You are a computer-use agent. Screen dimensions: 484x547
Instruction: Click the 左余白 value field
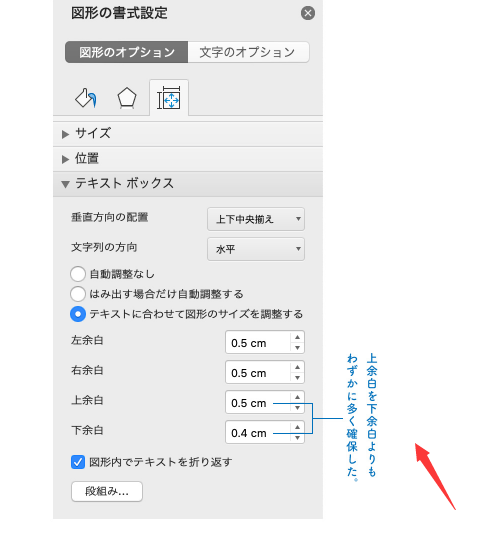tap(258, 342)
